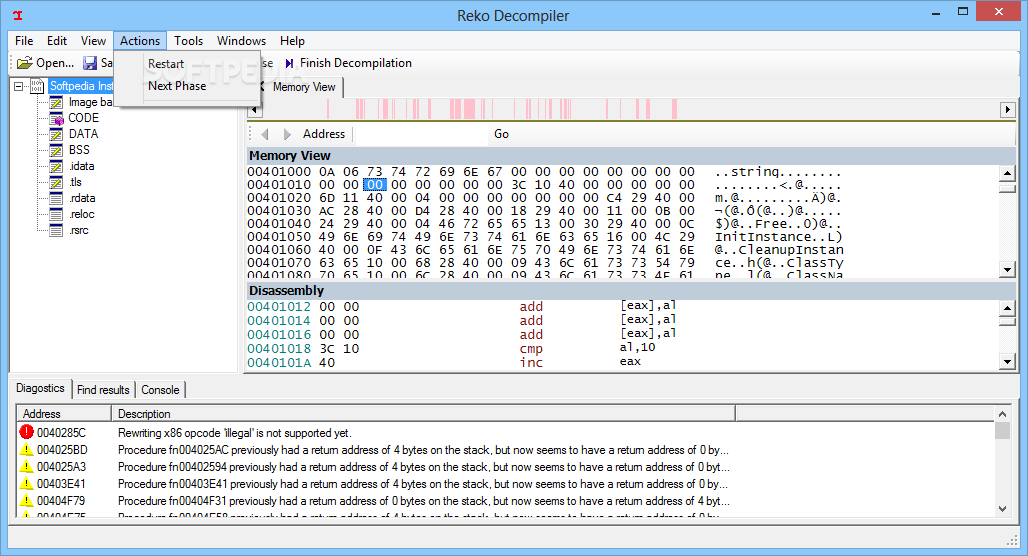Screen dimensions: 1028x556
Task: Click the .rsrc segment icon
Action: [x=56, y=230]
